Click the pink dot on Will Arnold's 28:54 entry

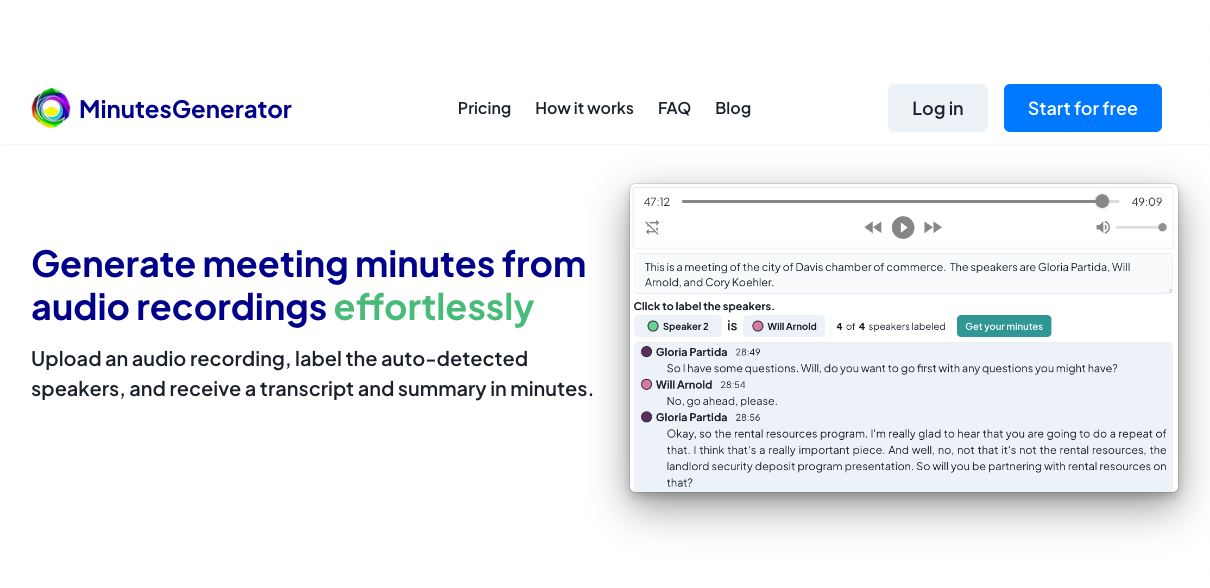[x=644, y=384]
